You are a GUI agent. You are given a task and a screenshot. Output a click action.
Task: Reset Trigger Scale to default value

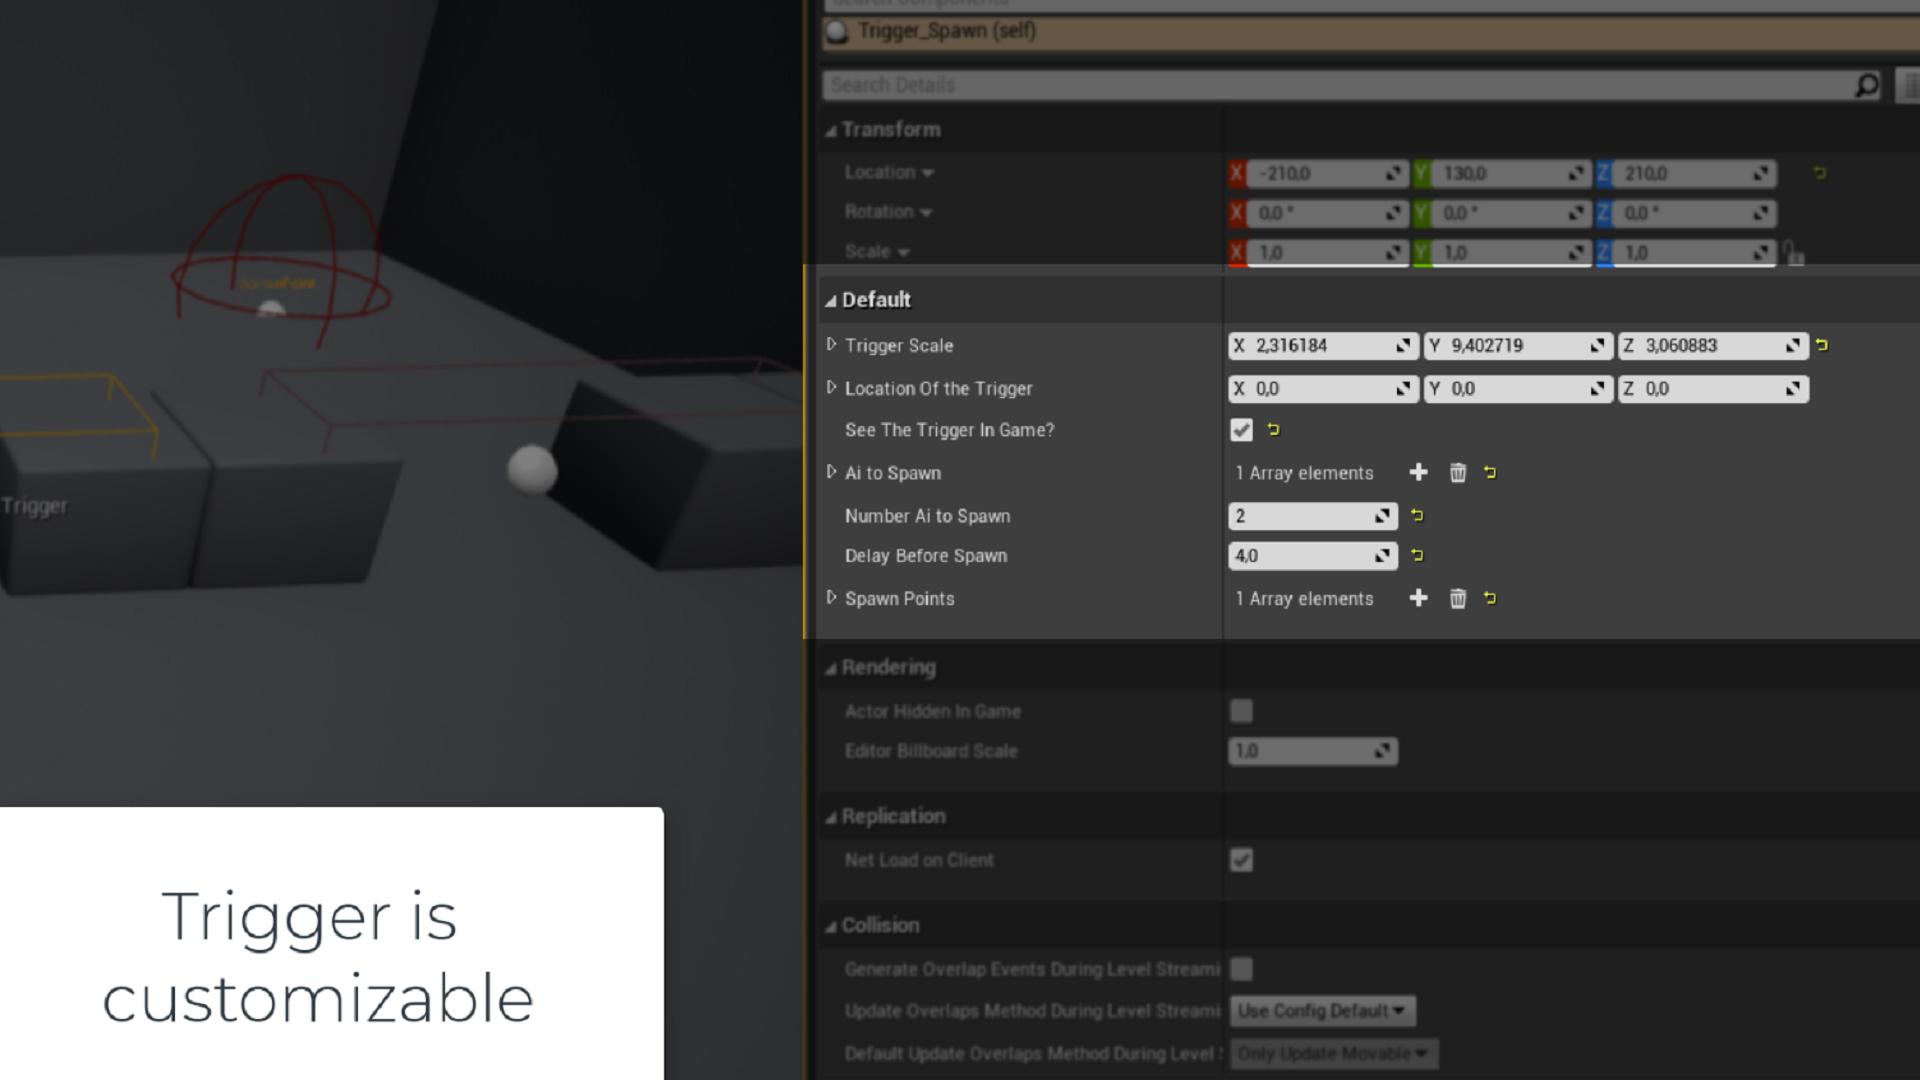tap(1822, 345)
